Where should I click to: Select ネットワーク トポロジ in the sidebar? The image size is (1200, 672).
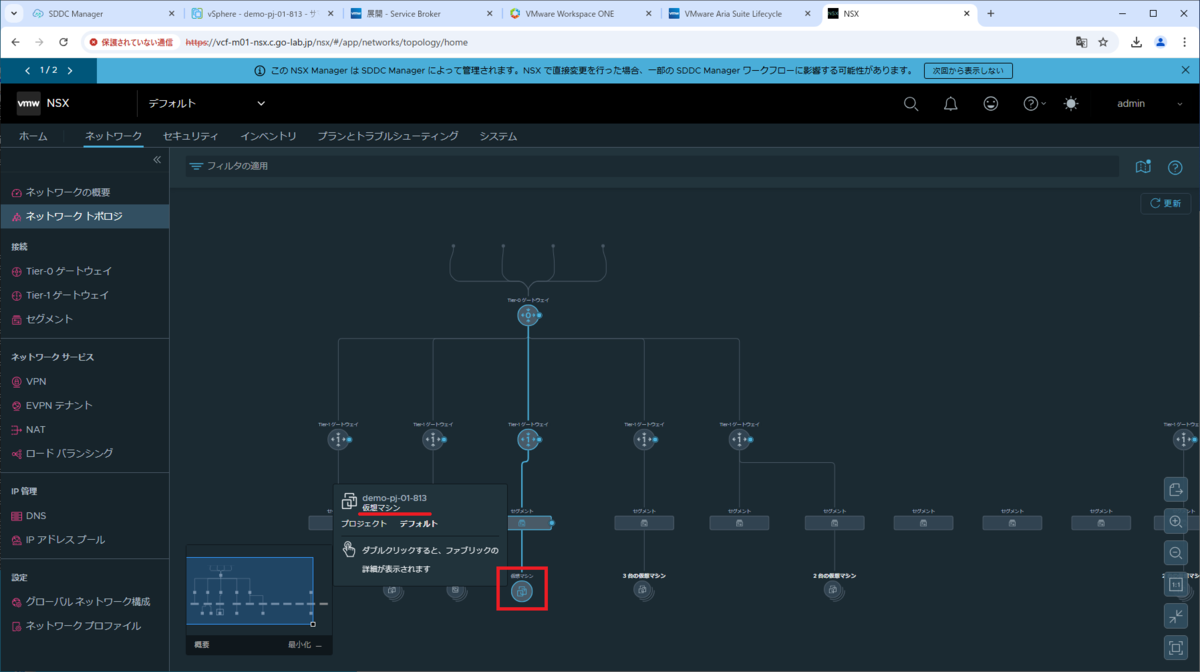84,216
